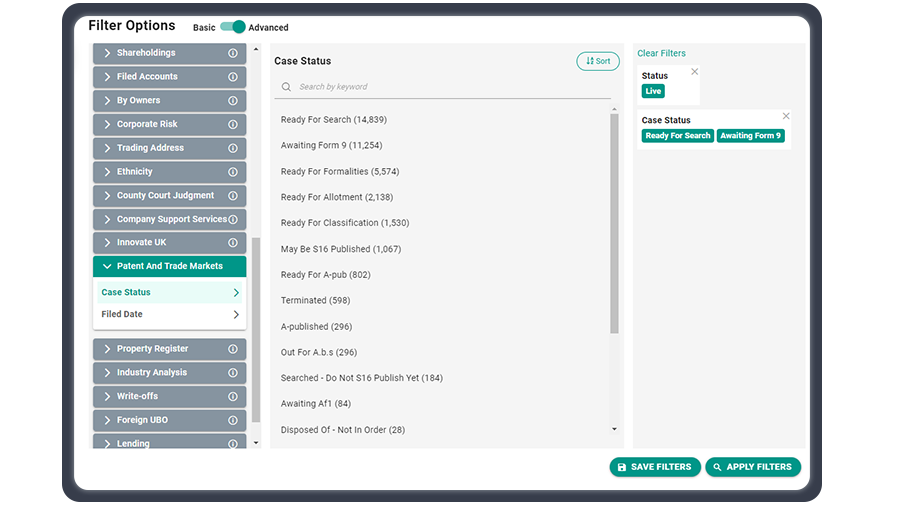The image size is (915, 506).
Task: Select Ready For A-pub (802)
Action: click(326, 275)
